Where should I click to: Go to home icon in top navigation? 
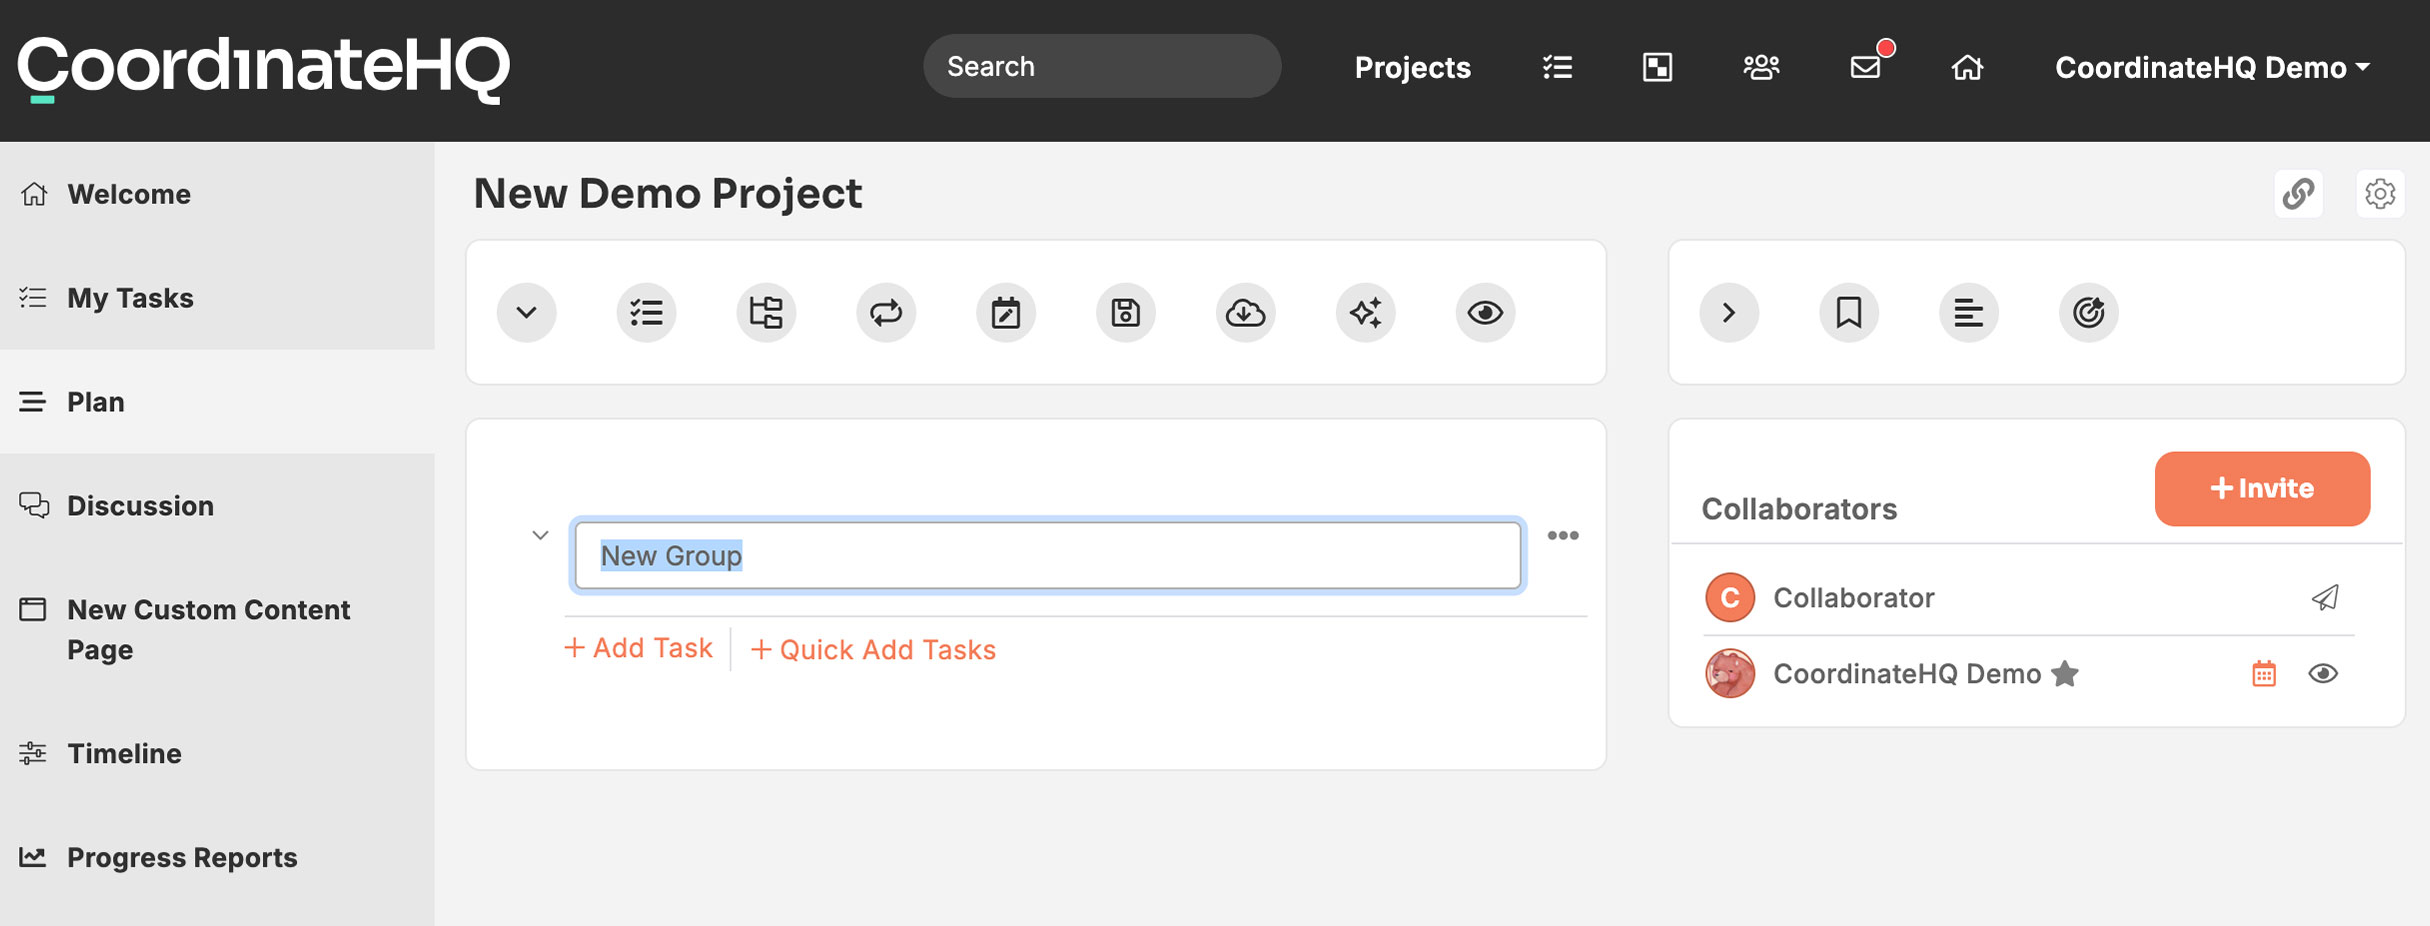point(1967,67)
